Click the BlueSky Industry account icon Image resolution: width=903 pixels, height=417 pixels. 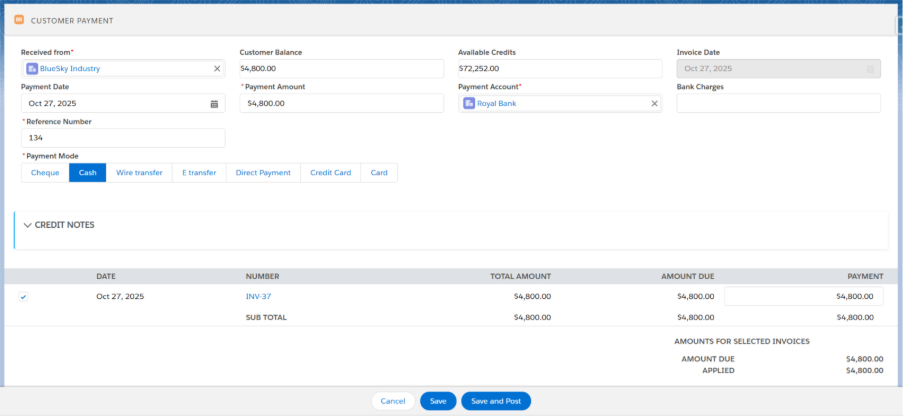coord(32,69)
